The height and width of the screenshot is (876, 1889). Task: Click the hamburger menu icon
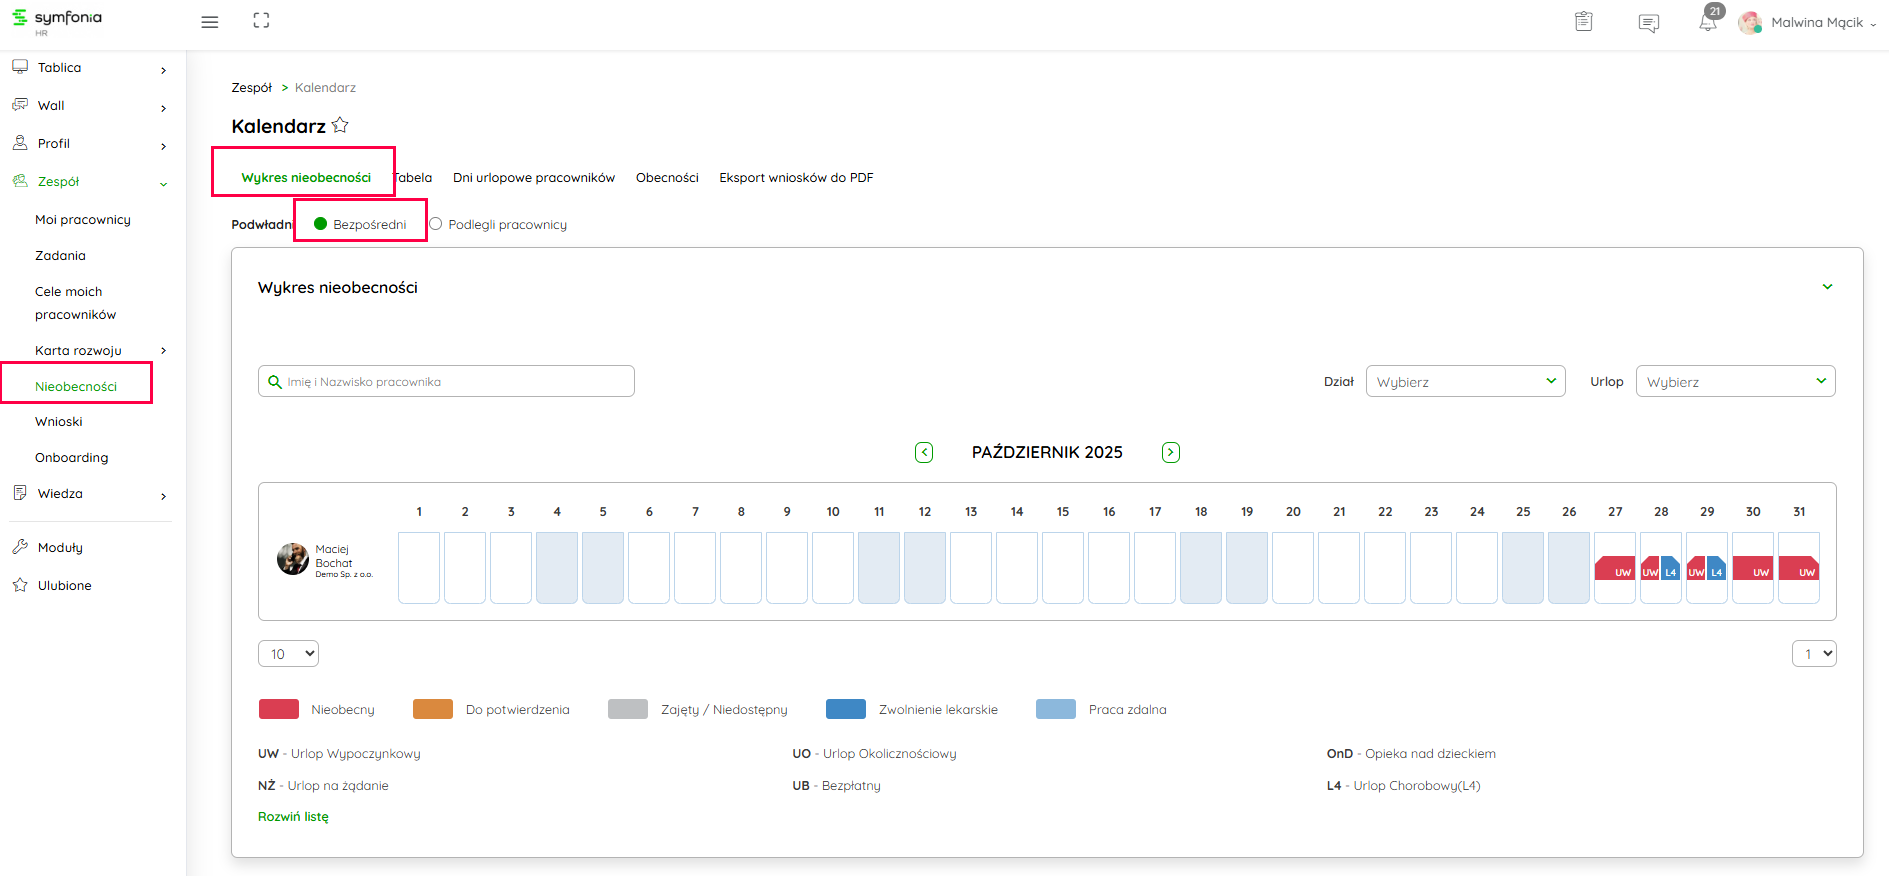(x=210, y=22)
